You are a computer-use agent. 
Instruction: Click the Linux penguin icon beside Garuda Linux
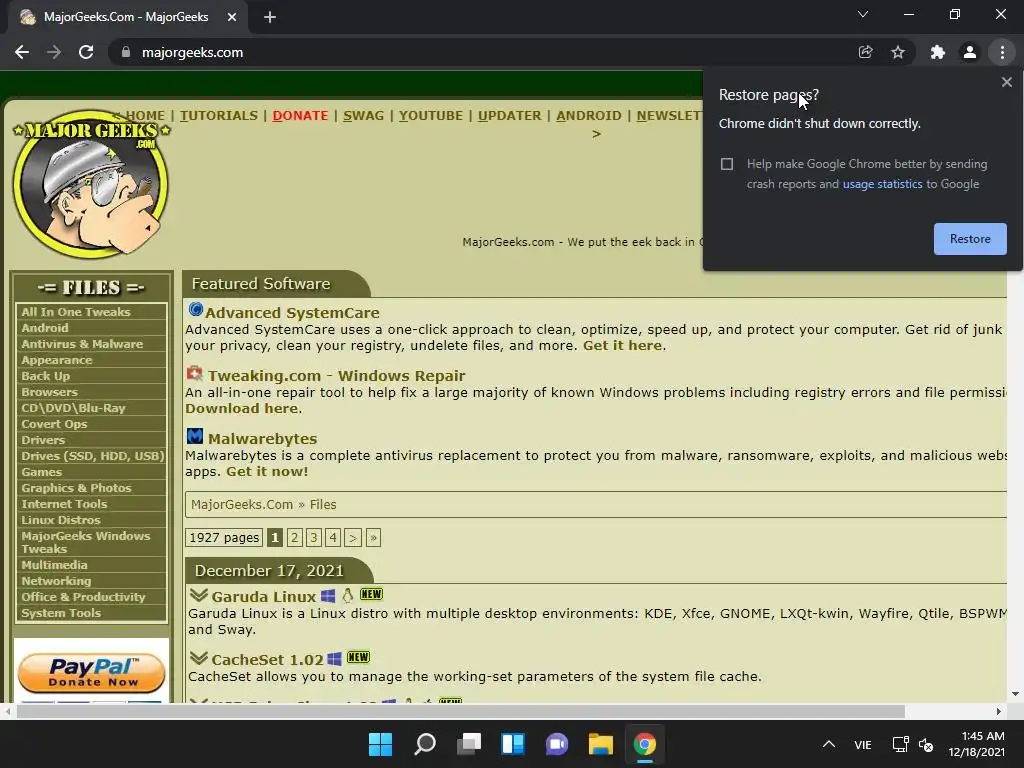[x=348, y=595]
